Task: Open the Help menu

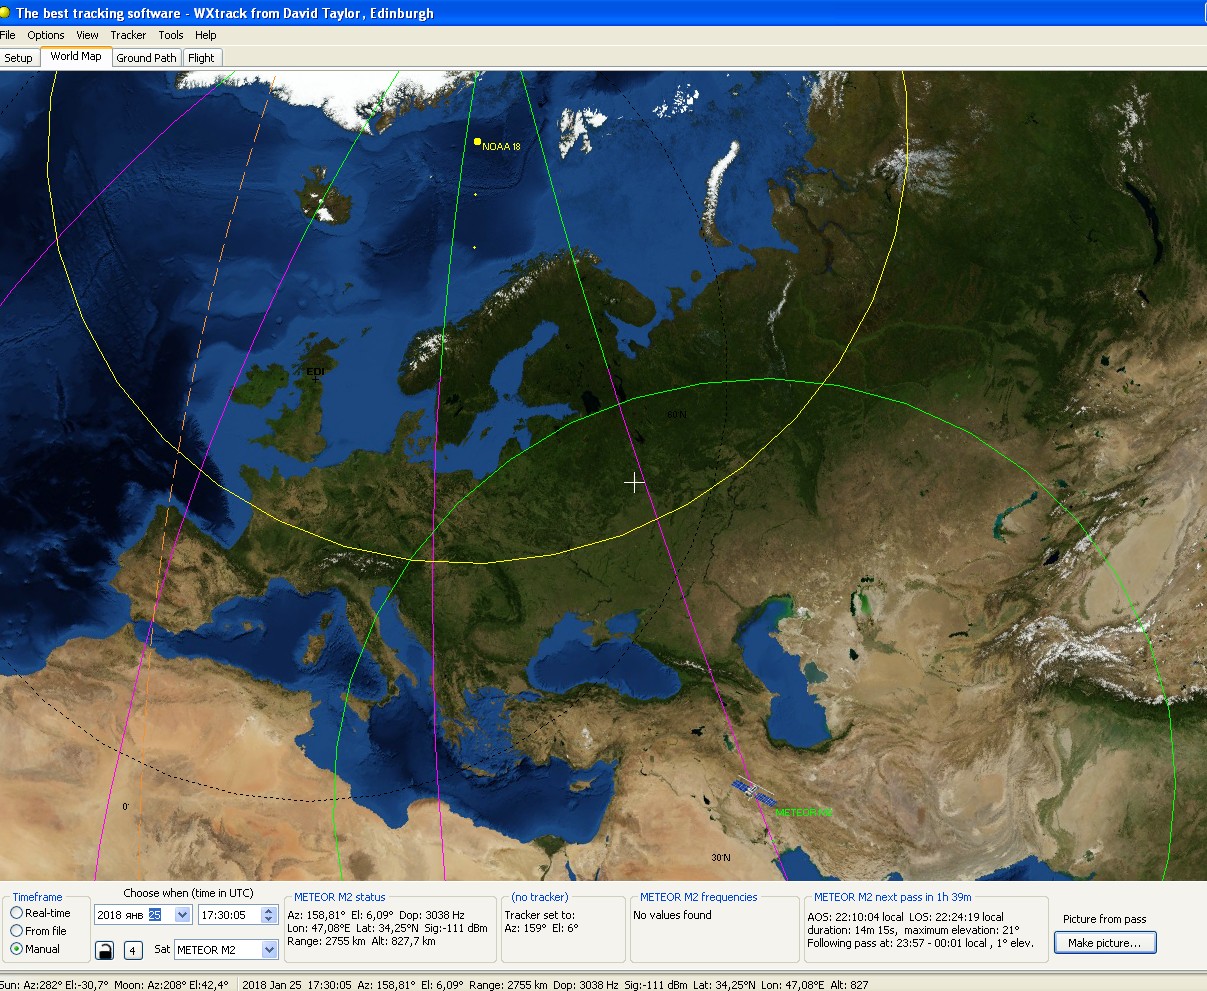Action: point(206,35)
